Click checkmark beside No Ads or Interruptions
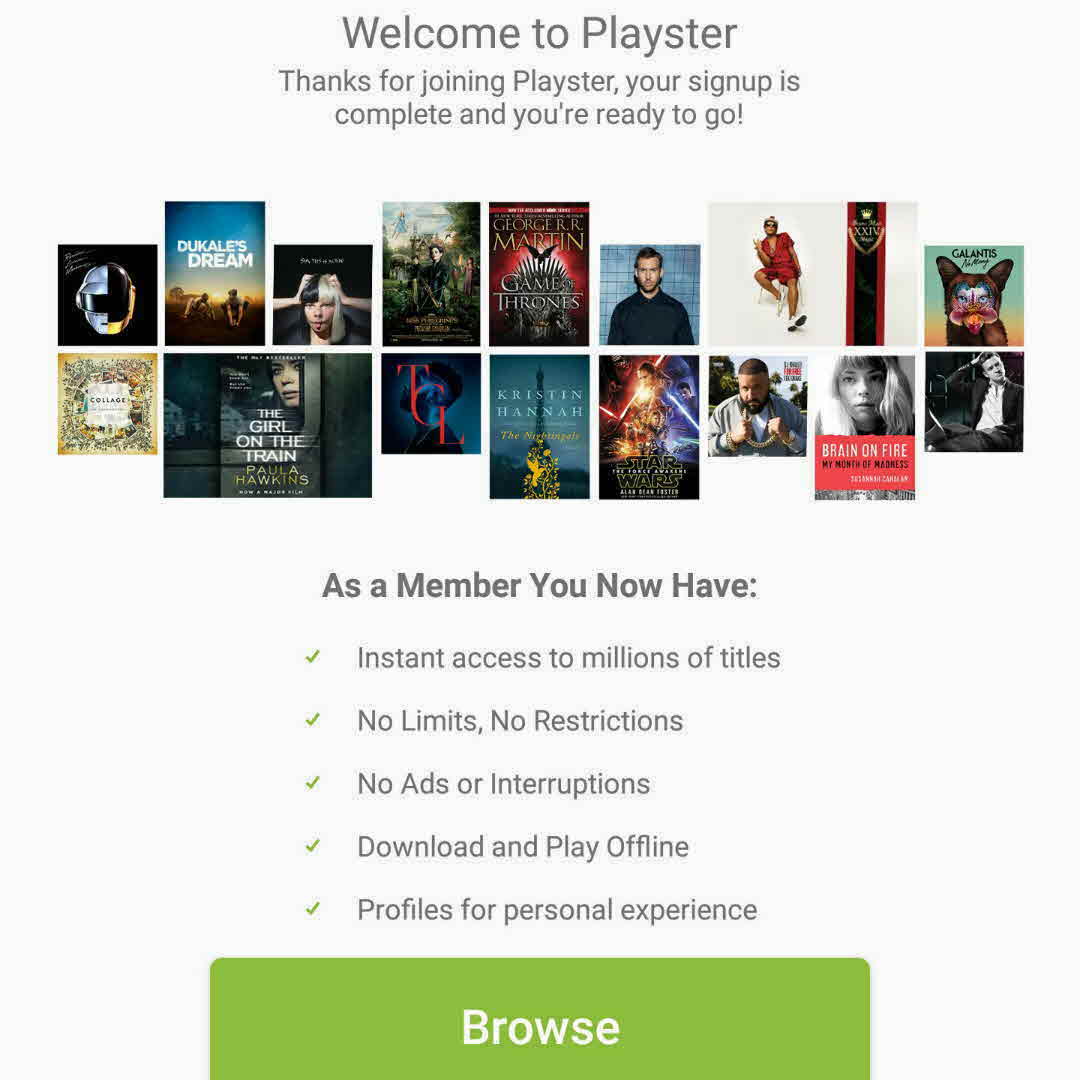 click(x=313, y=783)
